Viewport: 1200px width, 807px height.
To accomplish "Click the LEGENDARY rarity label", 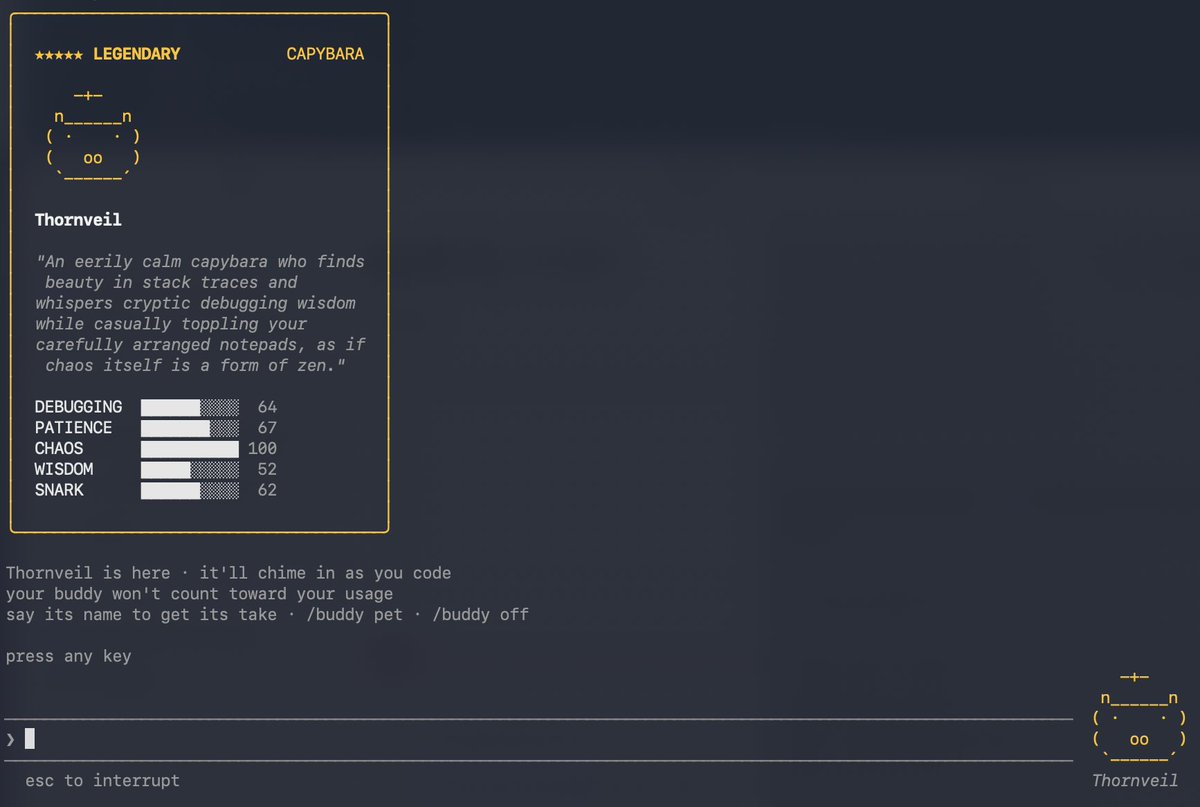I will [137, 54].
